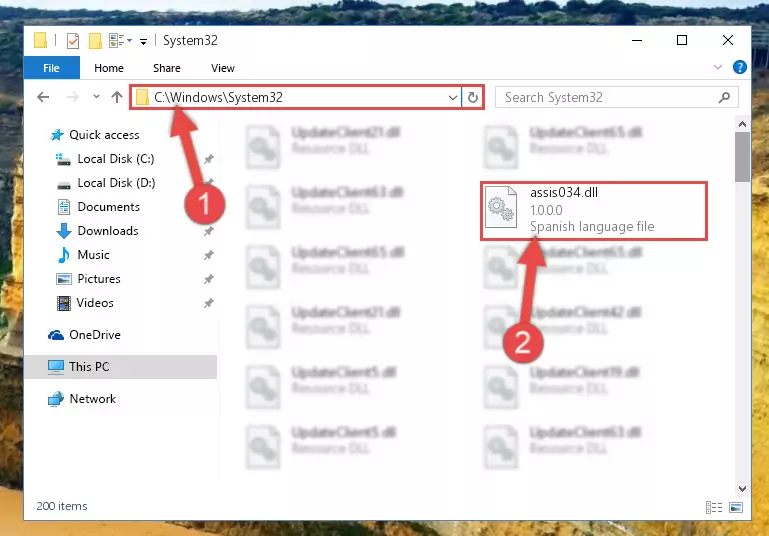769x536 pixels.
Task: Minimize the System32 window
Action: coord(637,40)
